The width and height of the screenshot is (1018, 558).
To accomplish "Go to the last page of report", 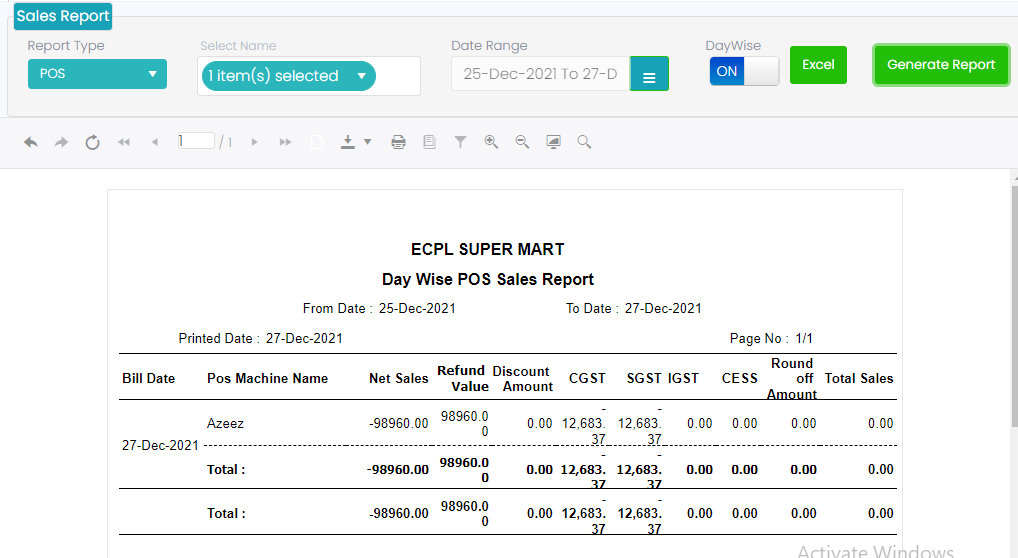I will pos(285,143).
